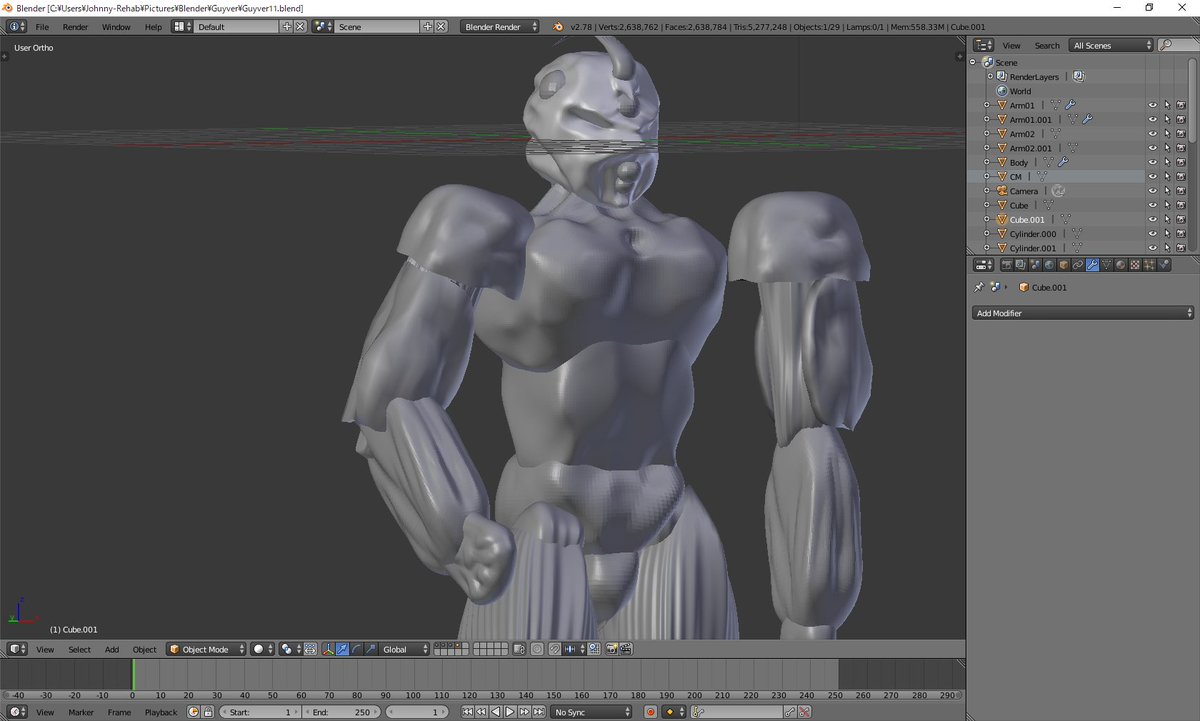Screen dimensions: 1200x721
Task: Open the timeline Marker menu
Action: [81, 712]
